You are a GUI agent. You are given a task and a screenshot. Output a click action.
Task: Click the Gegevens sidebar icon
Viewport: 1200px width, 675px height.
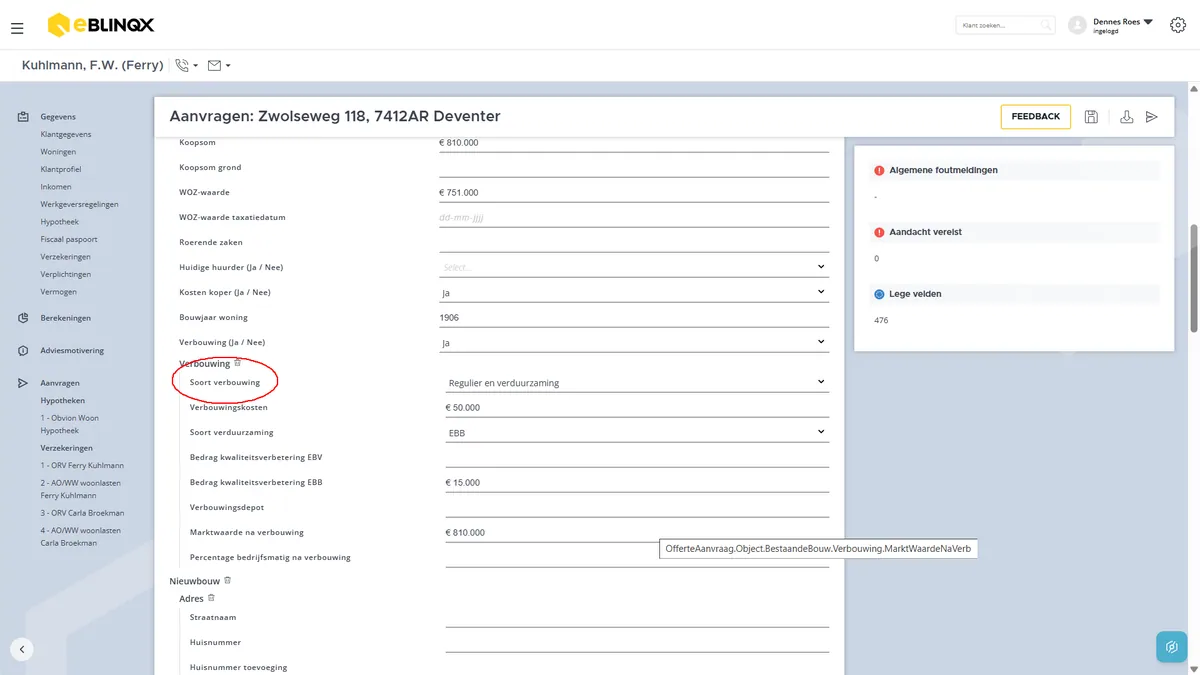pos(23,117)
